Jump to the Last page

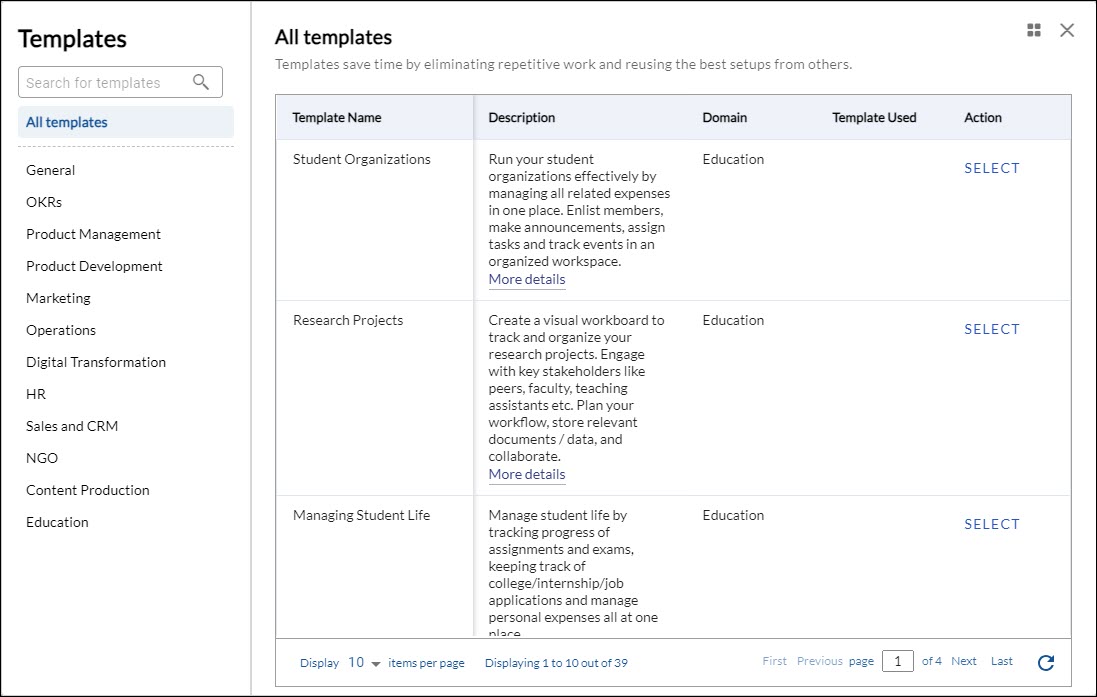(1001, 661)
